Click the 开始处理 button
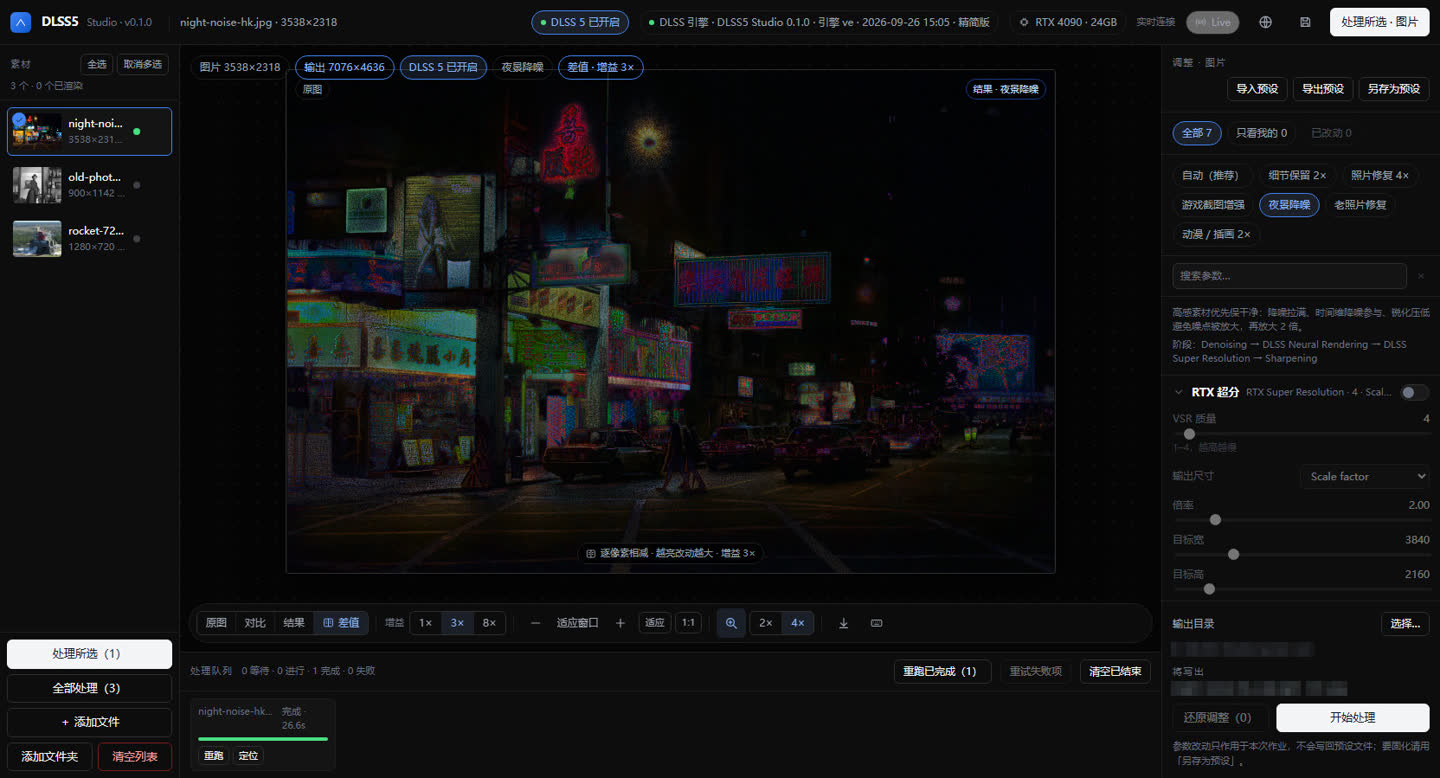1440x778 pixels. 1352,717
